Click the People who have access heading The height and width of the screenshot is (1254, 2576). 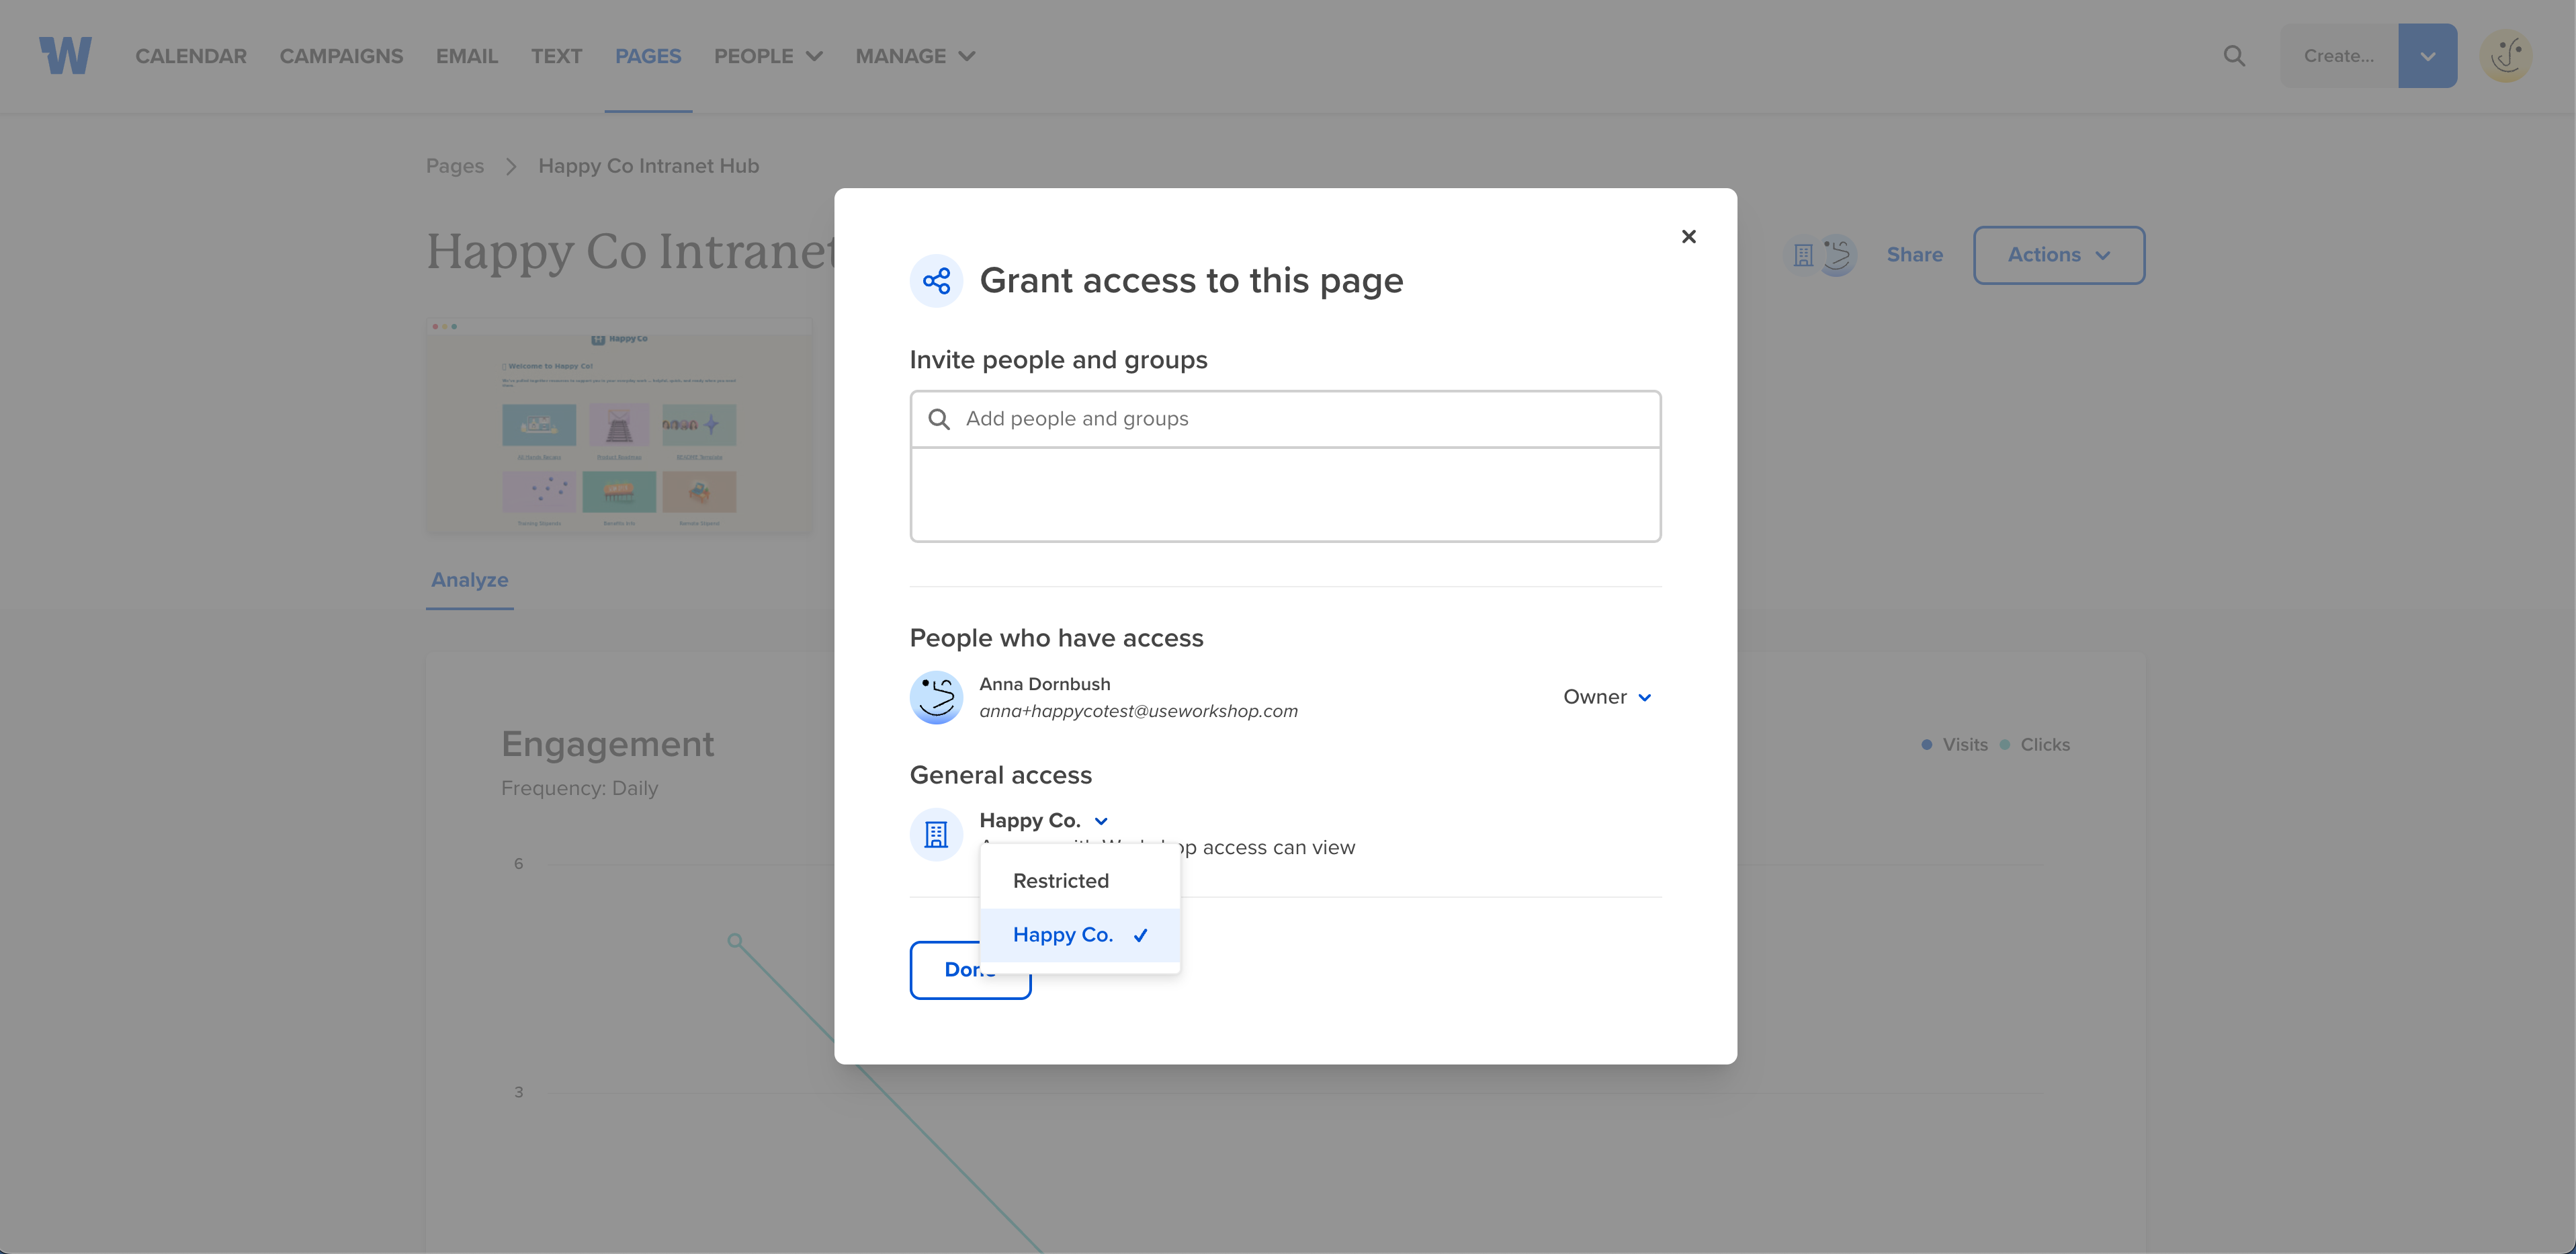[x=1057, y=638]
